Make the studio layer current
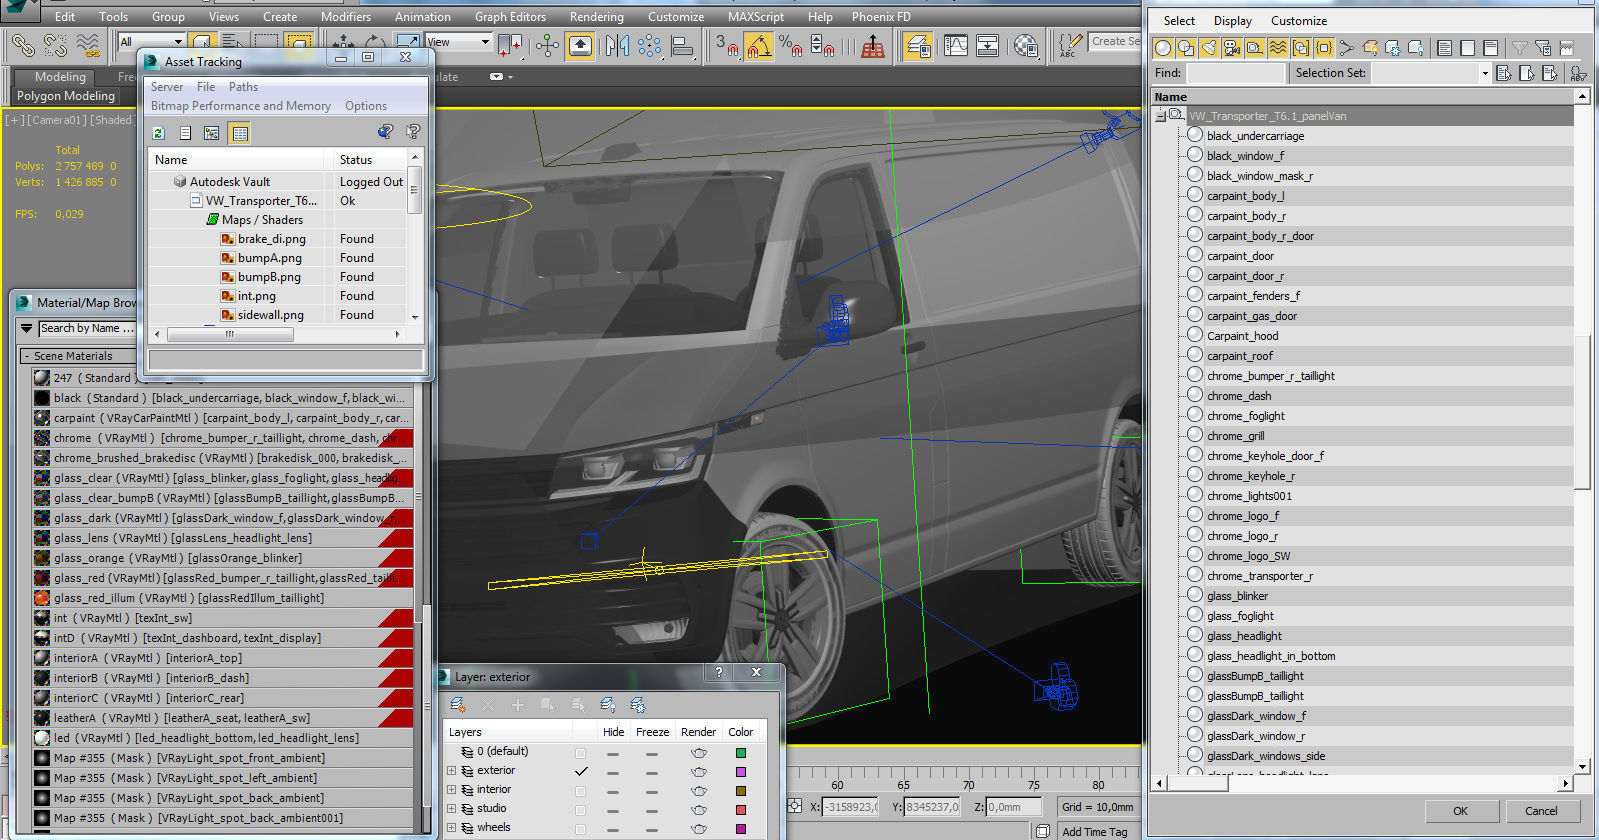1599x840 pixels. coord(580,809)
